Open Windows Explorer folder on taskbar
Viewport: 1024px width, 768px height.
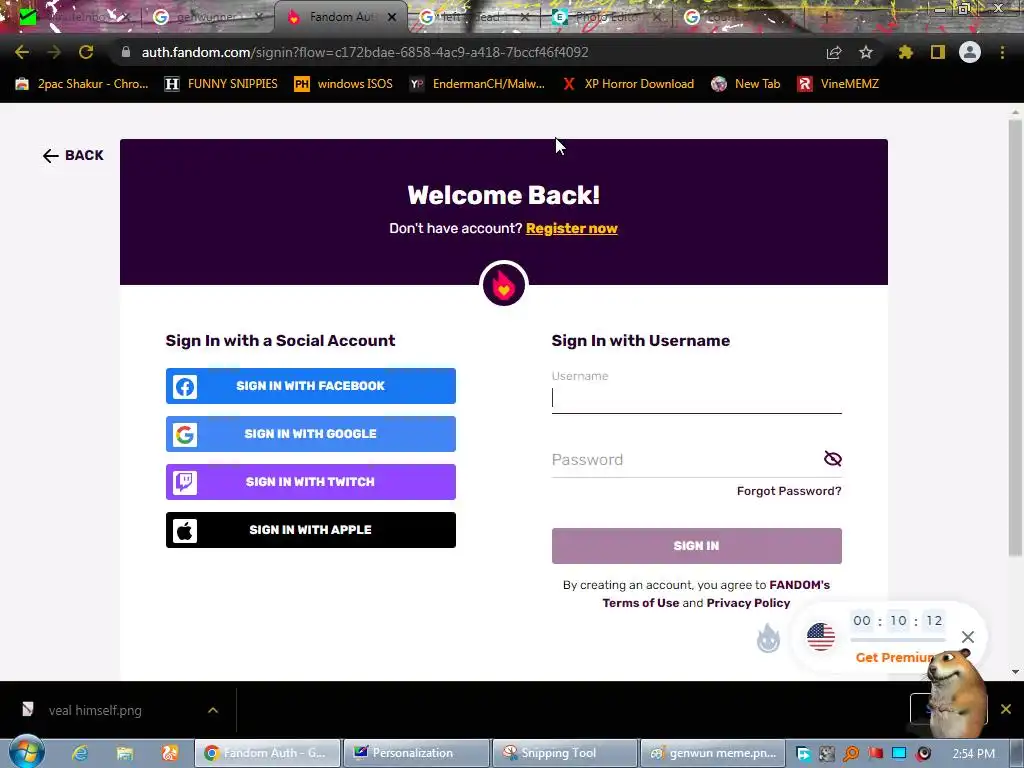(125, 753)
